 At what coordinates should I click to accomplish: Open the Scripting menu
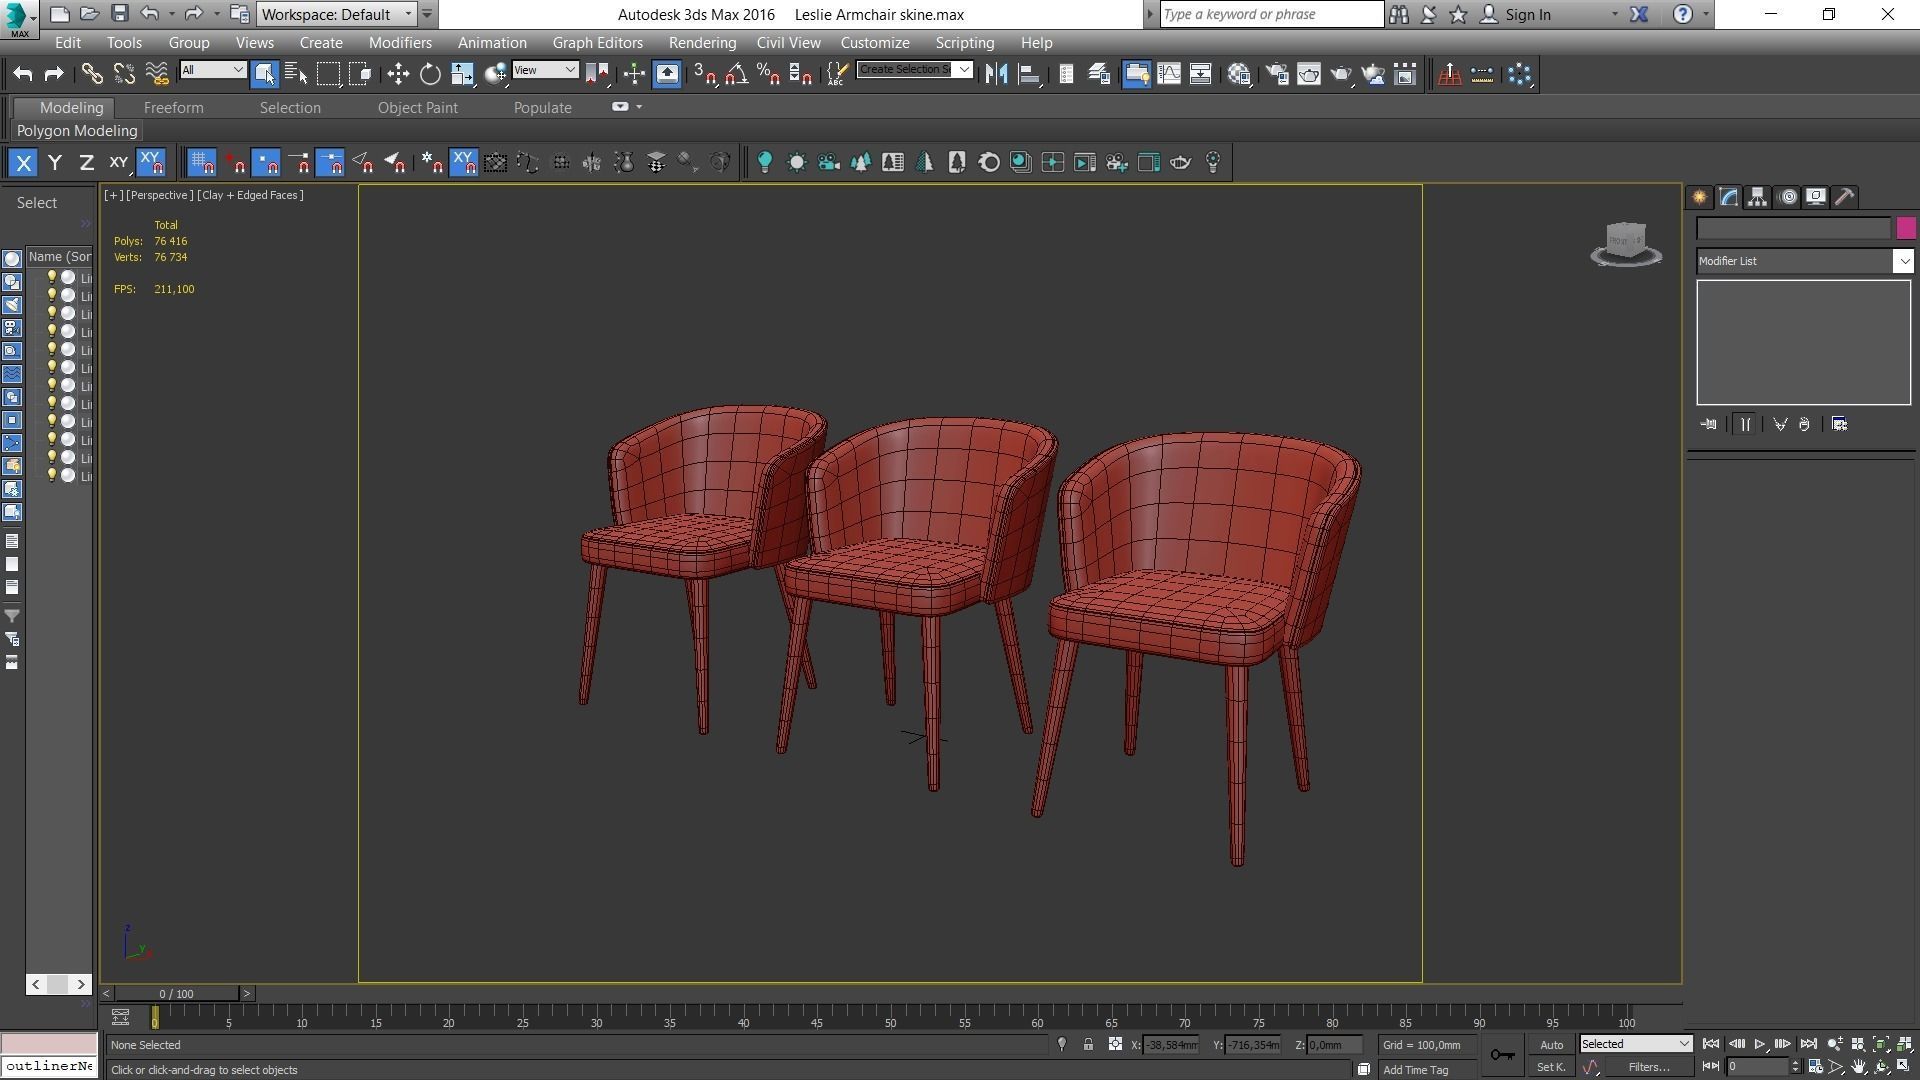pos(964,43)
